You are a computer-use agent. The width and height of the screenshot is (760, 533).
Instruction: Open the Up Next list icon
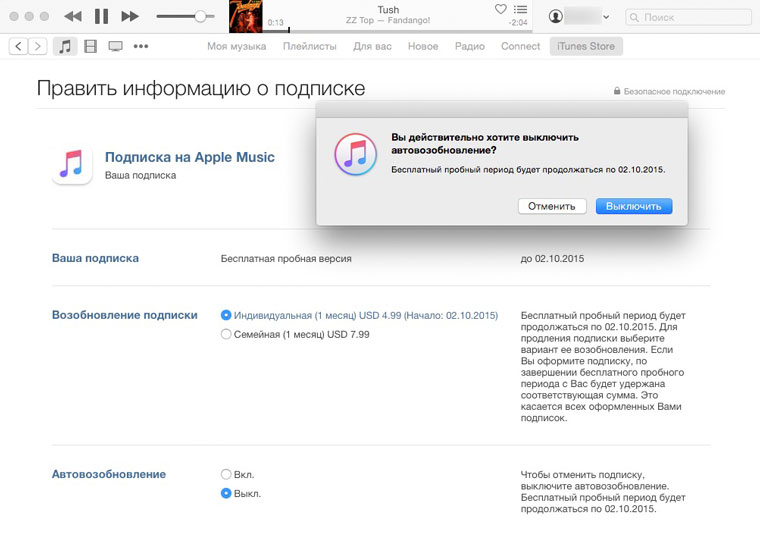click(521, 9)
